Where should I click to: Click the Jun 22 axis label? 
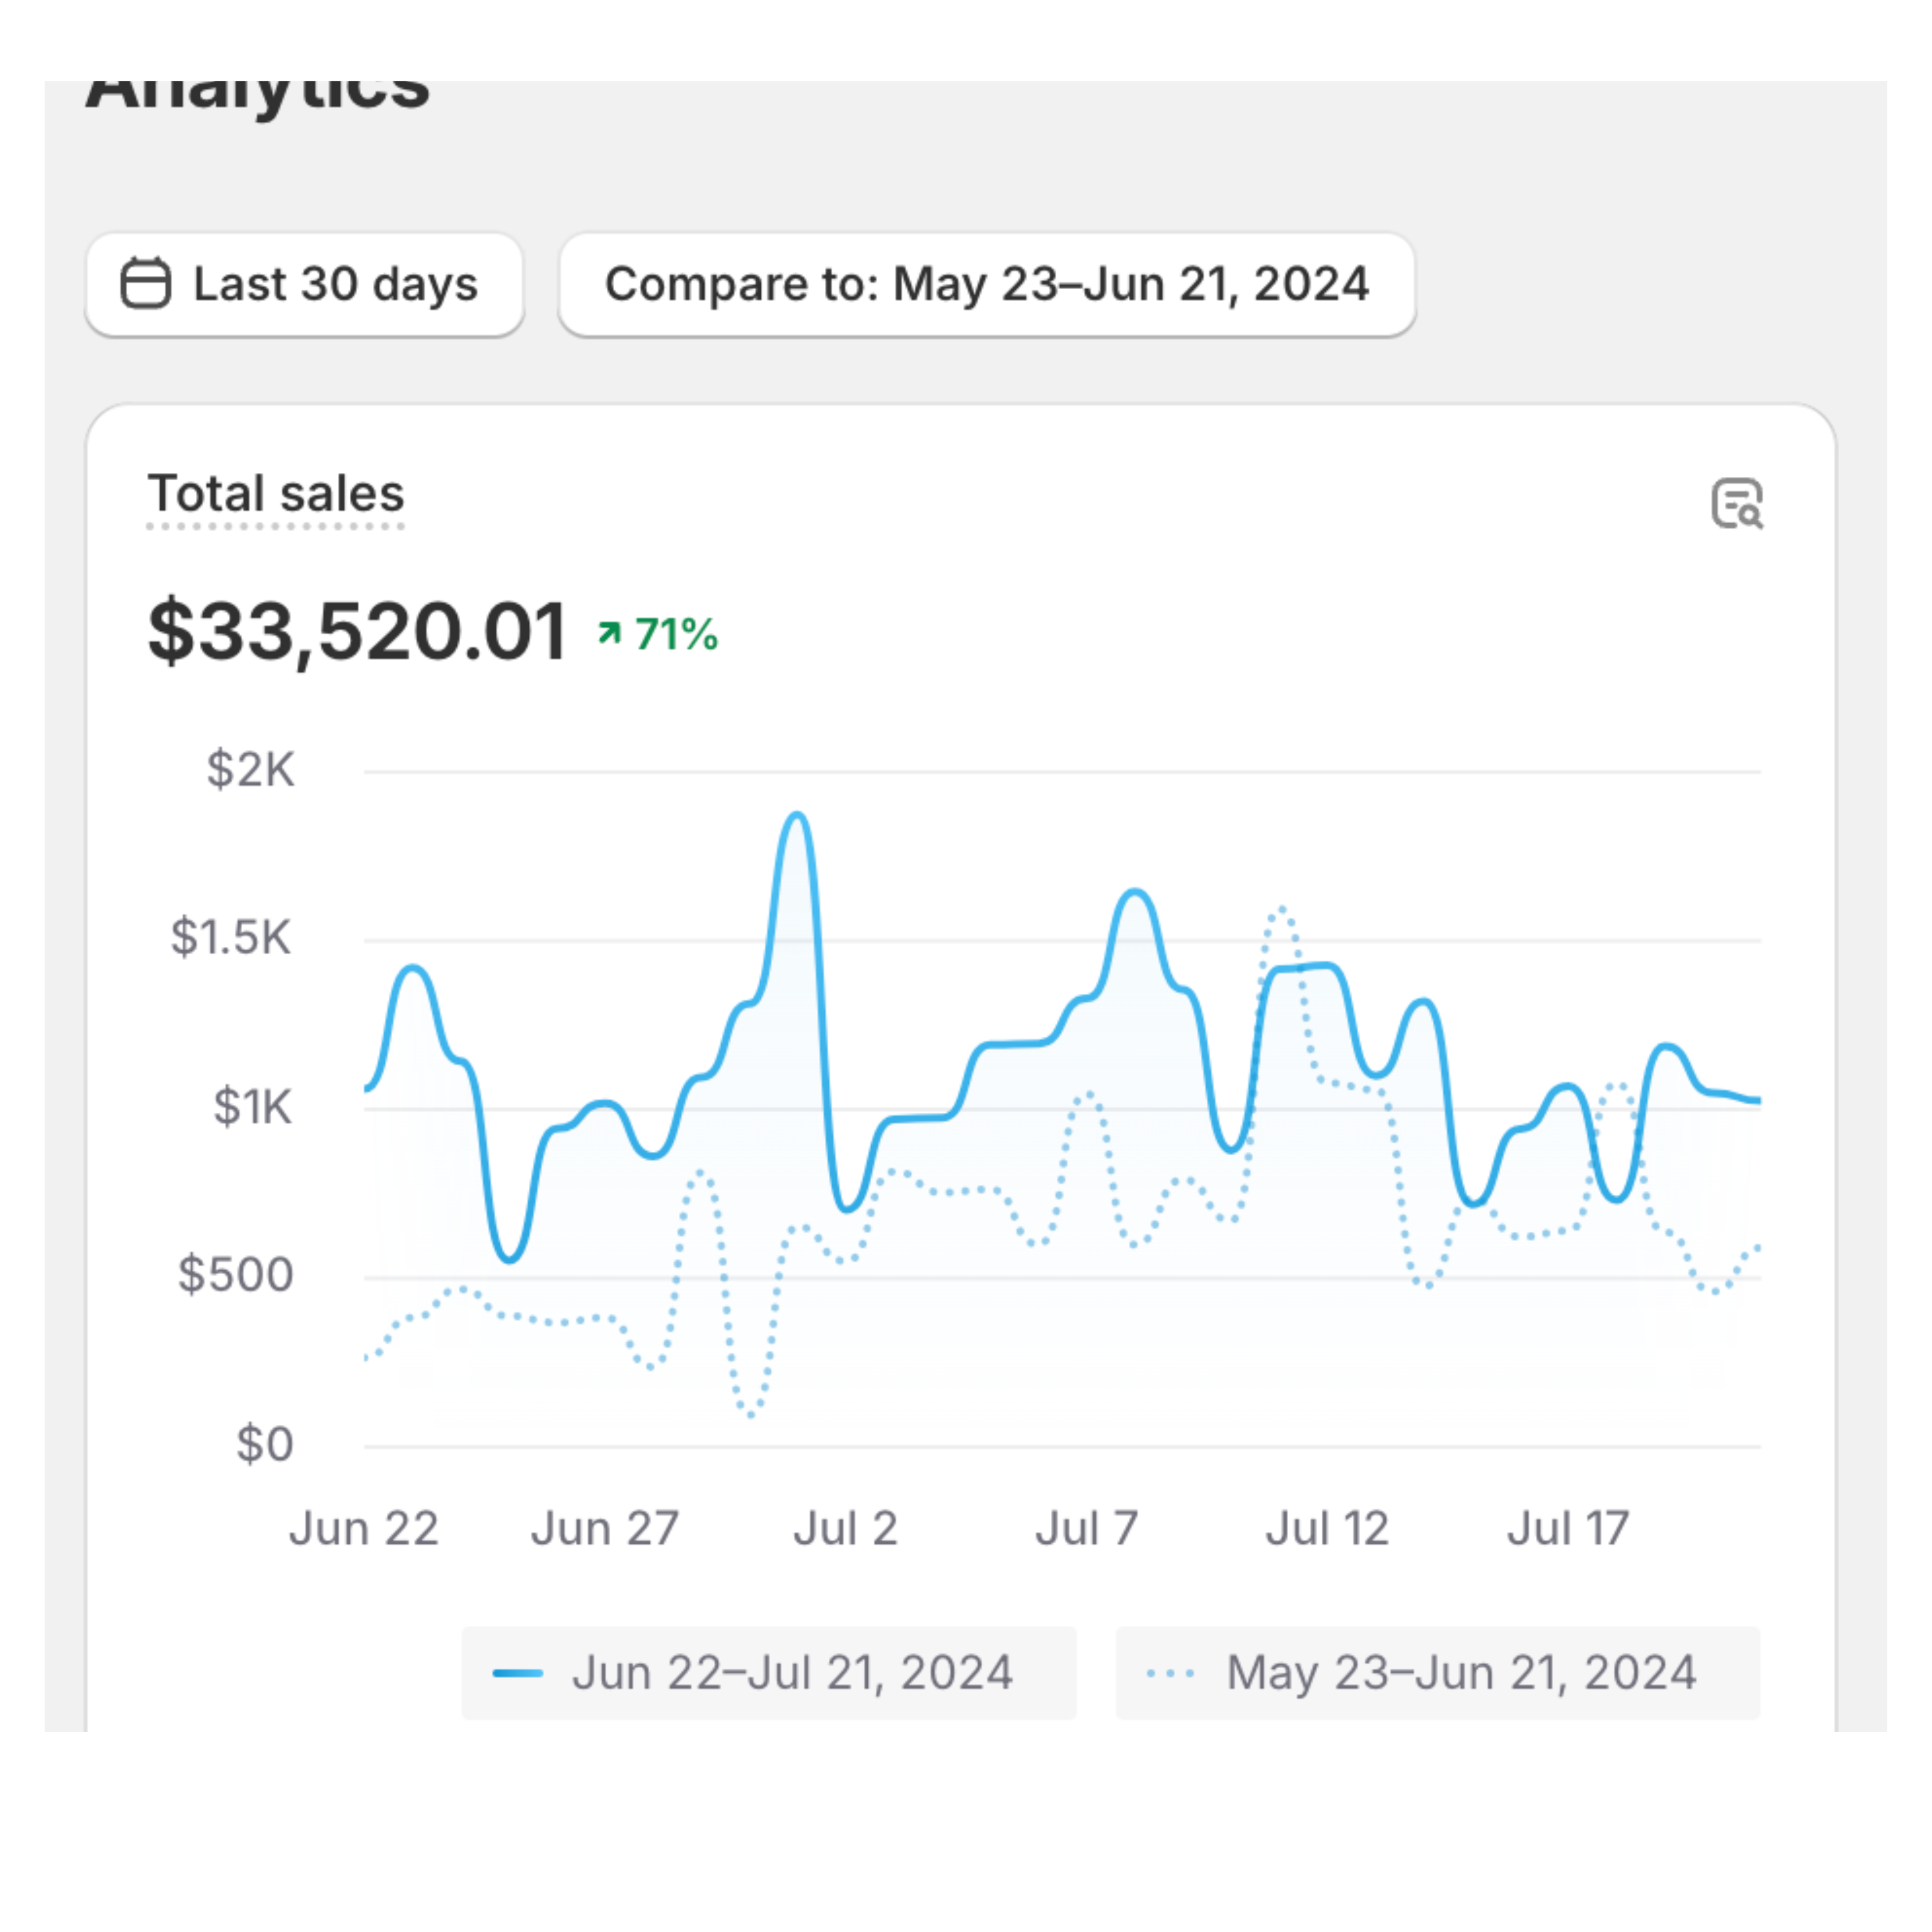click(x=364, y=1529)
